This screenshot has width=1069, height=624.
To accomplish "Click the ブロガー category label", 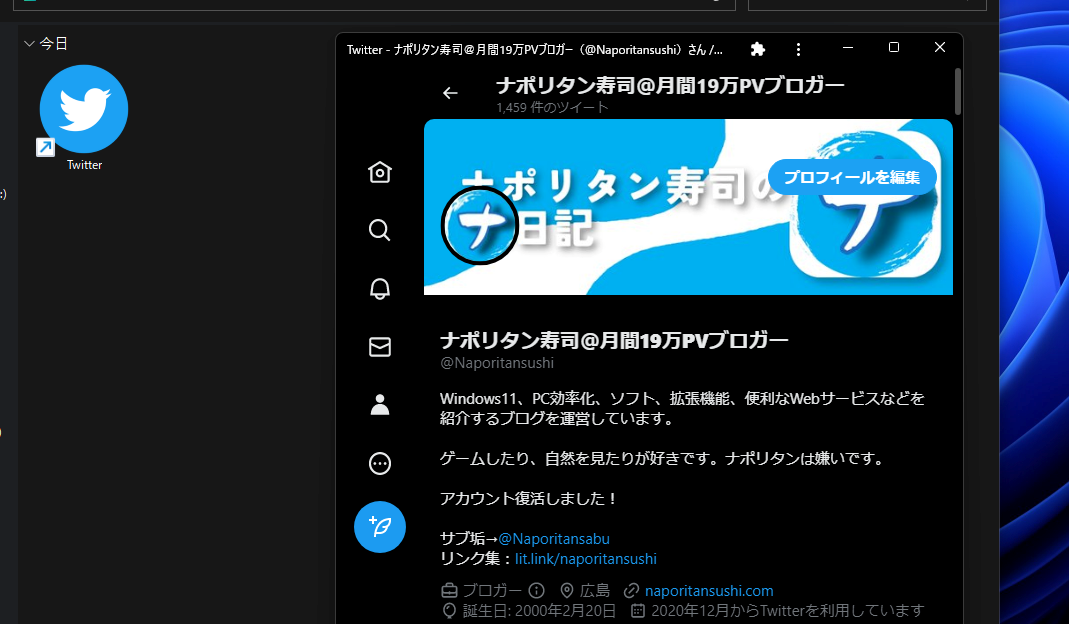I will (x=492, y=591).
